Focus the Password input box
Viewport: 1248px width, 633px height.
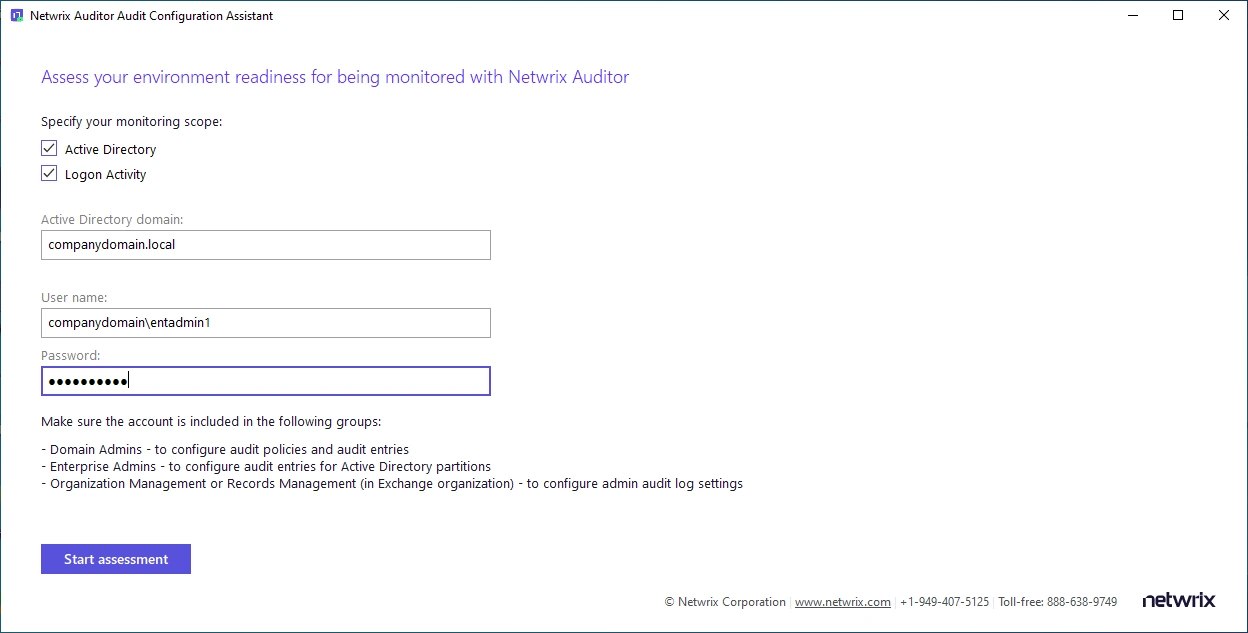[x=265, y=380]
